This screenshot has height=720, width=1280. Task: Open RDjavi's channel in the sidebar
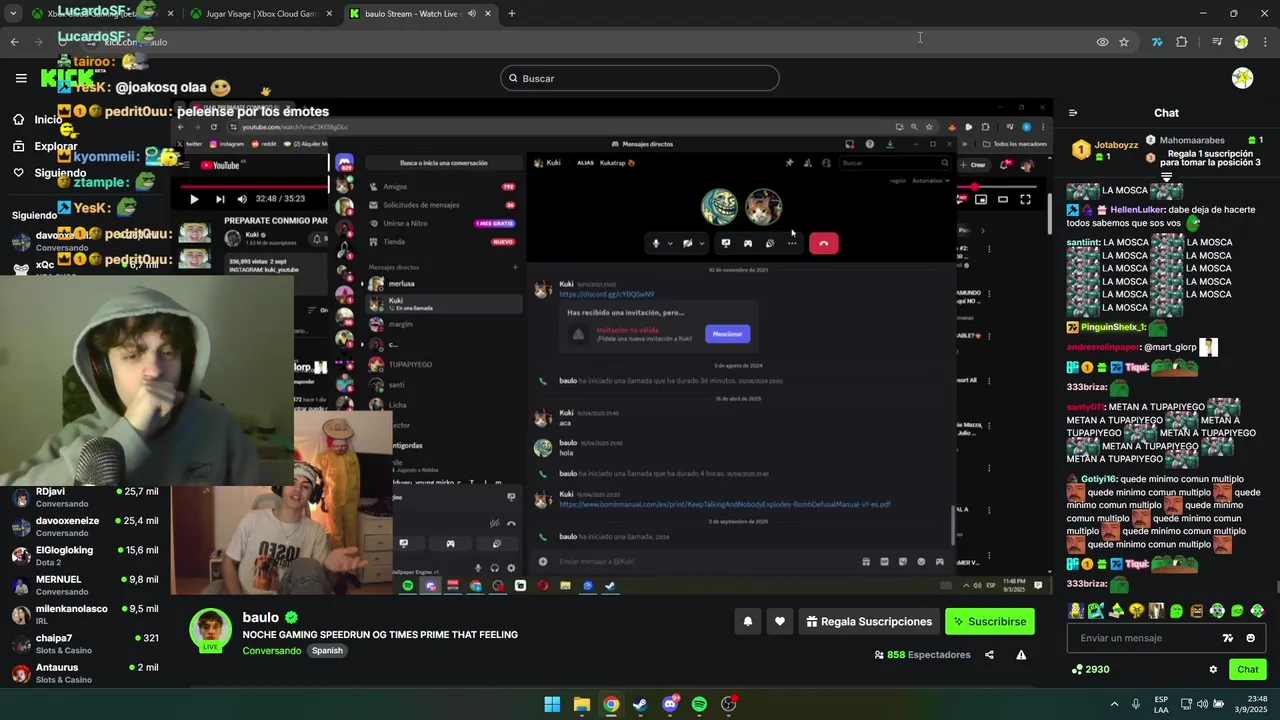[85, 497]
